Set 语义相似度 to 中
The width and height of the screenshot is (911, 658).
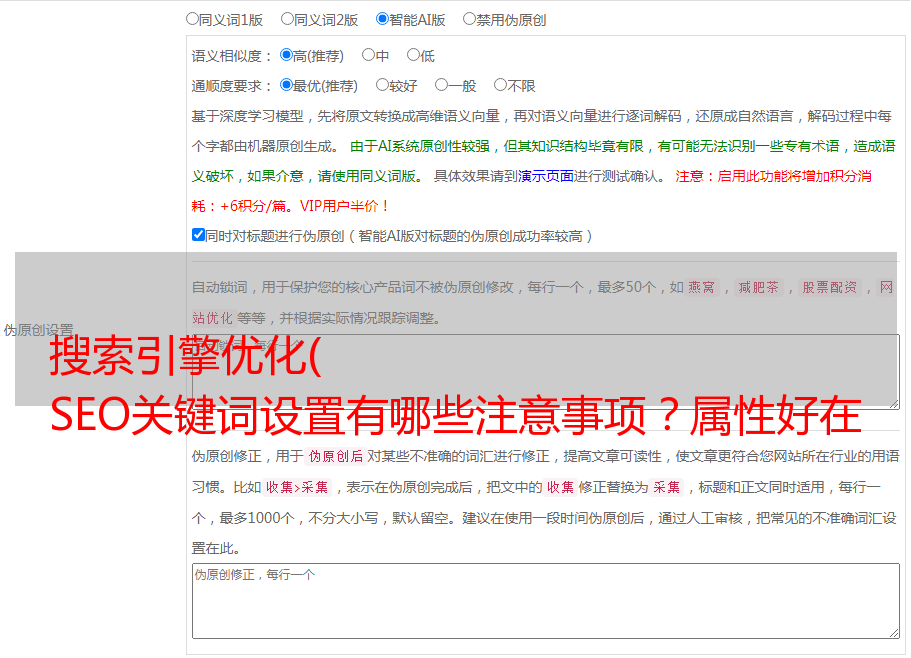(368, 55)
